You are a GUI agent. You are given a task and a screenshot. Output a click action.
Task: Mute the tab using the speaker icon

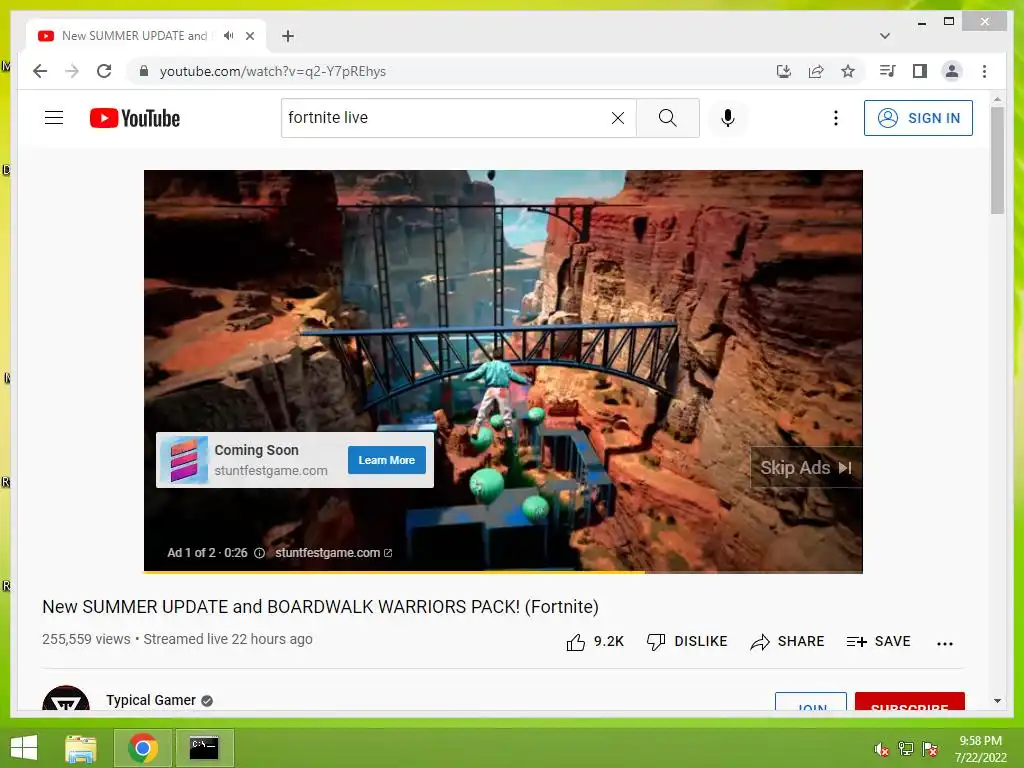(x=228, y=35)
